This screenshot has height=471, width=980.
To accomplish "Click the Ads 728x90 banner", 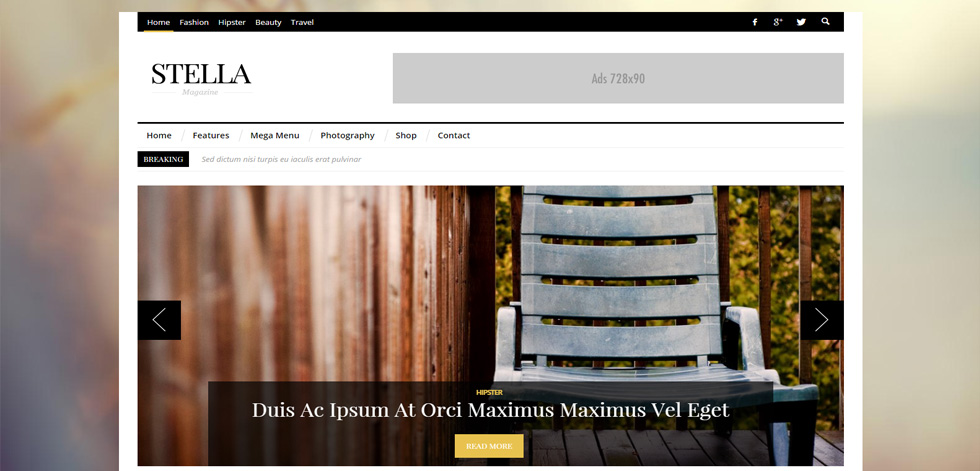I will tap(618, 78).
